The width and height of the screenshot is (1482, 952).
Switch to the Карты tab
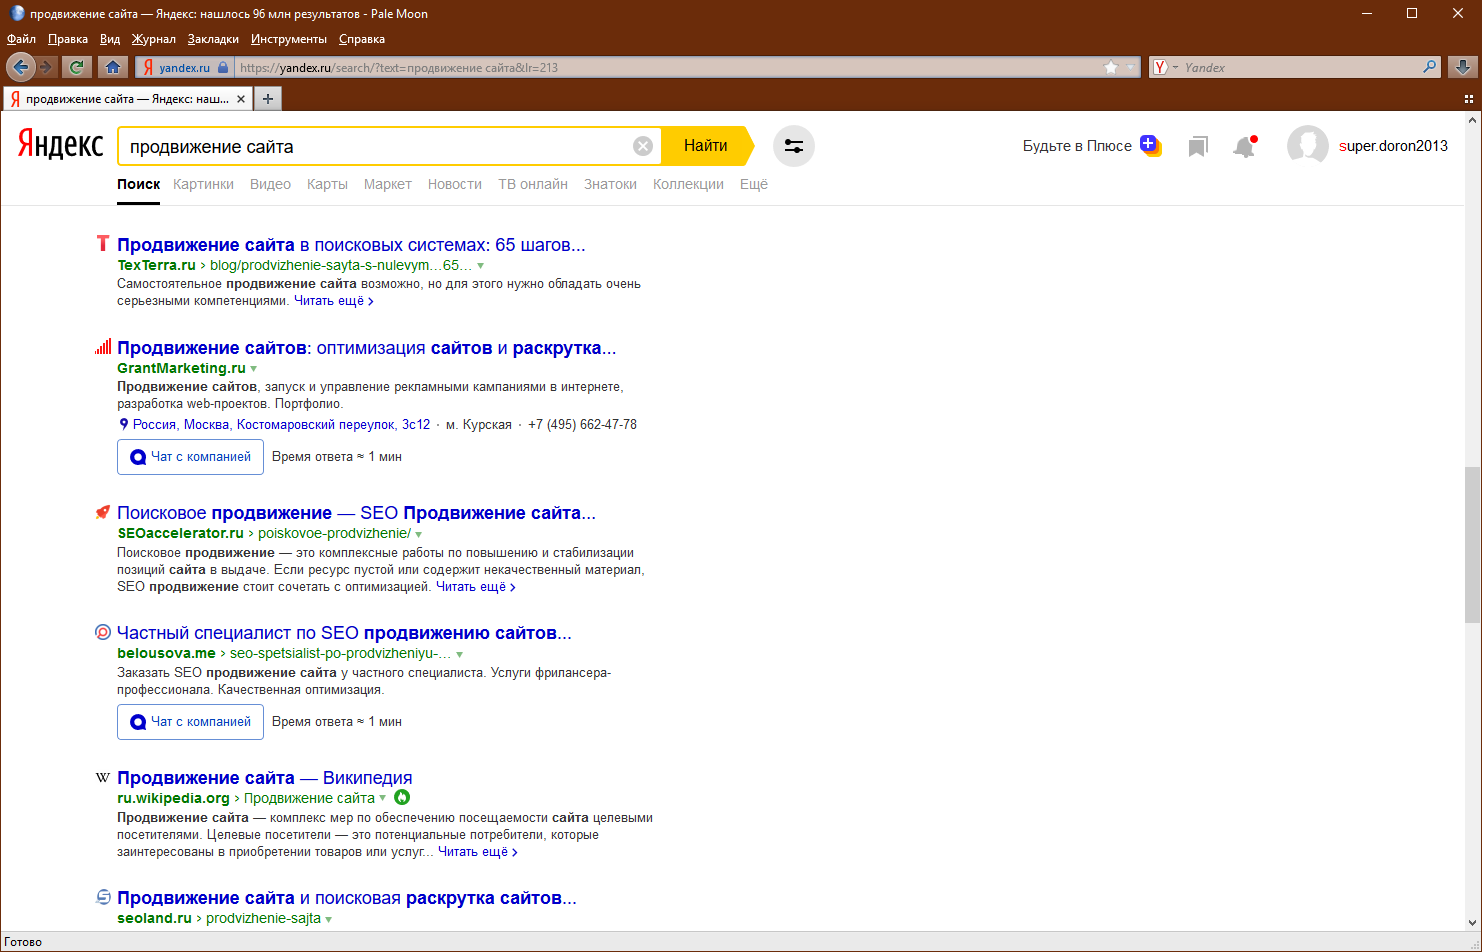pyautogui.click(x=327, y=184)
